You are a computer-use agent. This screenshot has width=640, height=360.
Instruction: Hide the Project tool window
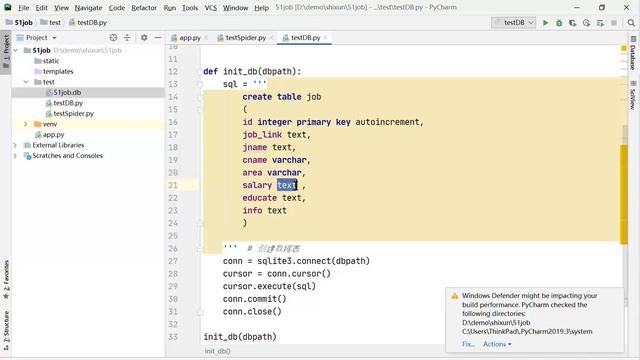click(158, 38)
